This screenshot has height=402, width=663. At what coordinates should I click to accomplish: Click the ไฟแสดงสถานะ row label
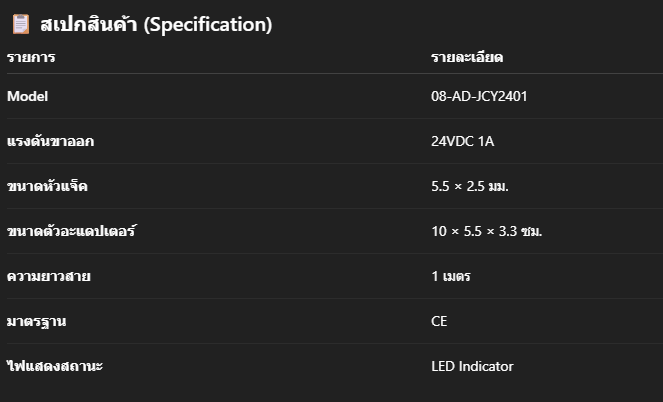tap(55, 366)
